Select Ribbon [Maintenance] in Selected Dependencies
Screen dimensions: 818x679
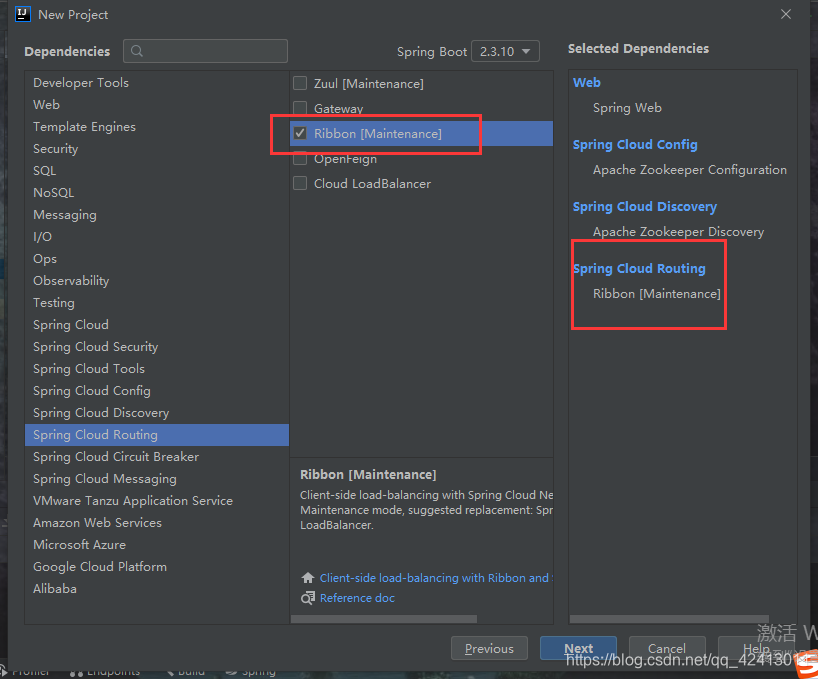[x=656, y=294]
